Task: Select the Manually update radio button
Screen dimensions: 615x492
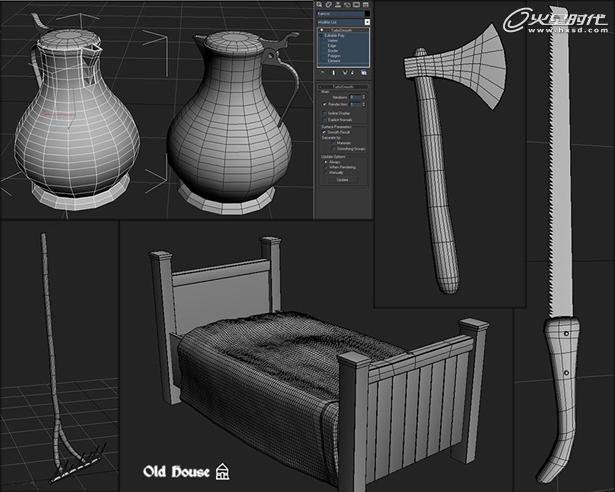Action: click(326, 172)
